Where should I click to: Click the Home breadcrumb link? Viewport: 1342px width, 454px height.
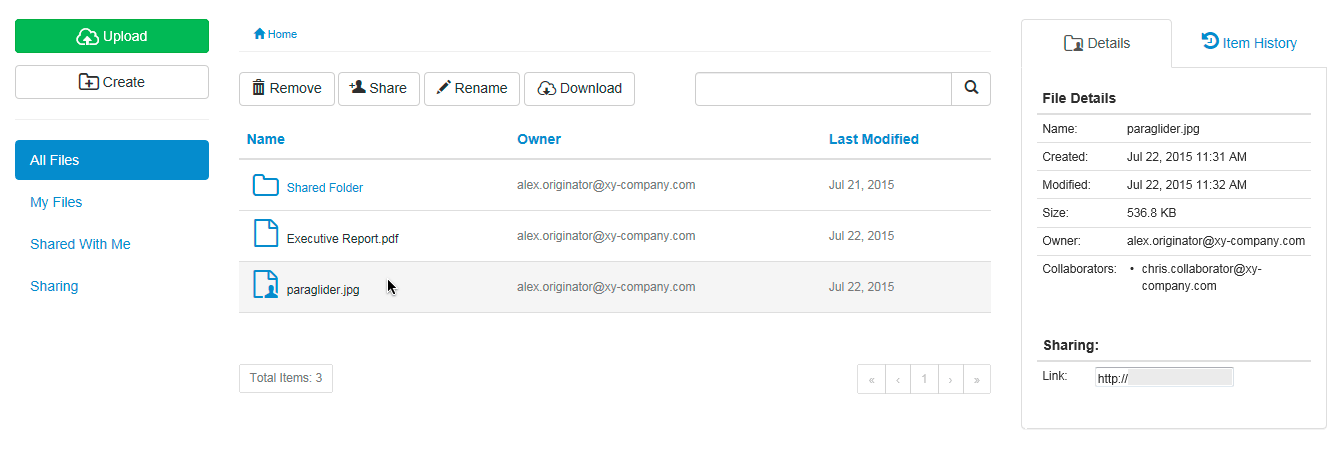point(282,34)
